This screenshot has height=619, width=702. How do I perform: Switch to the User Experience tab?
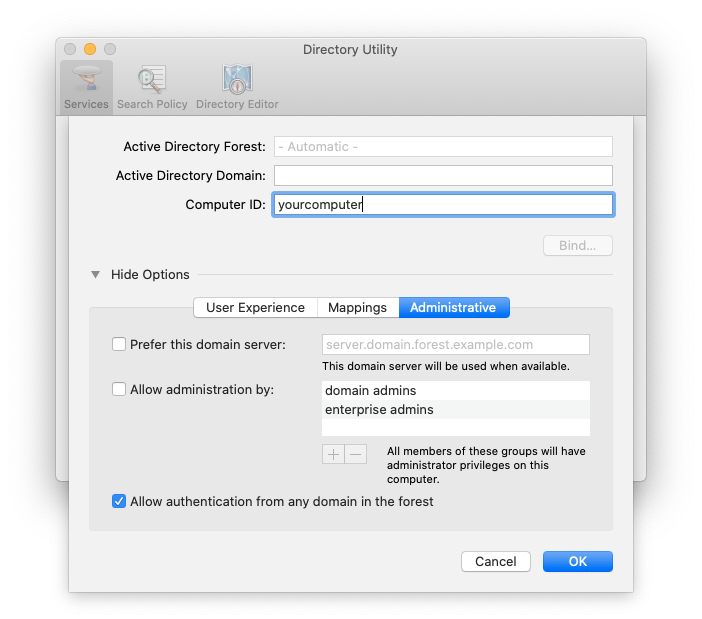click(255, 307)
